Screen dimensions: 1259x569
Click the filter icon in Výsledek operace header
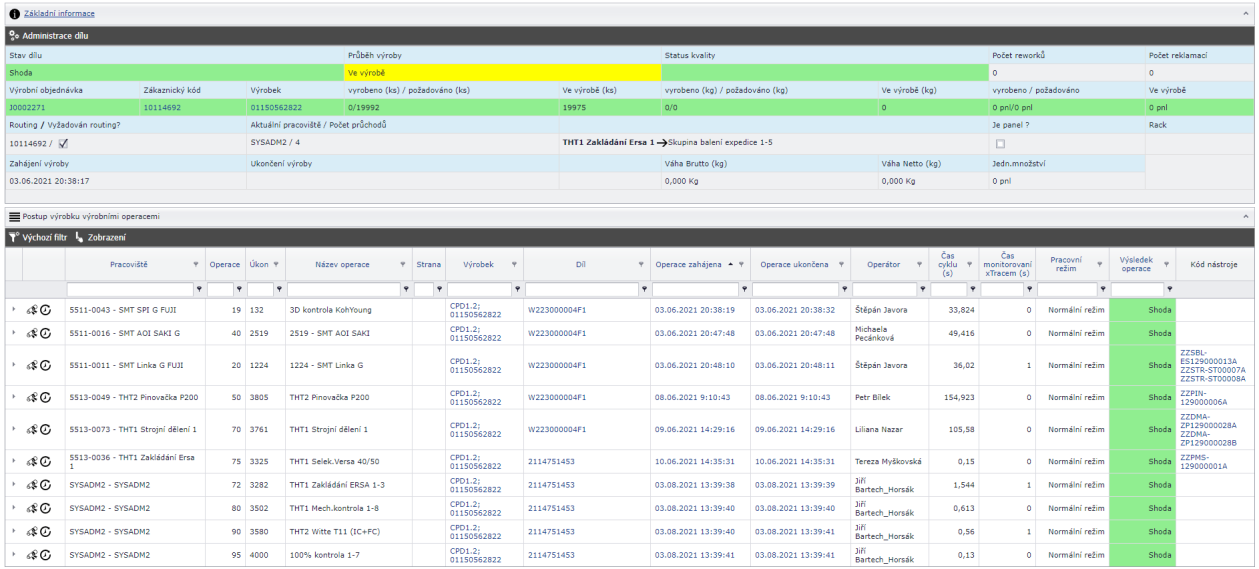point(1166,265)
